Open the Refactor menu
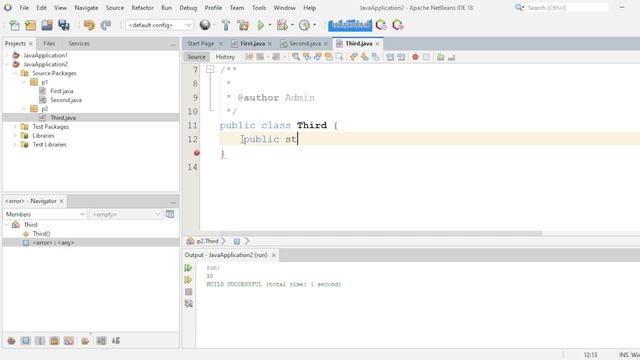Viewport: 640px width, 360px height. [x=142, y=8]
